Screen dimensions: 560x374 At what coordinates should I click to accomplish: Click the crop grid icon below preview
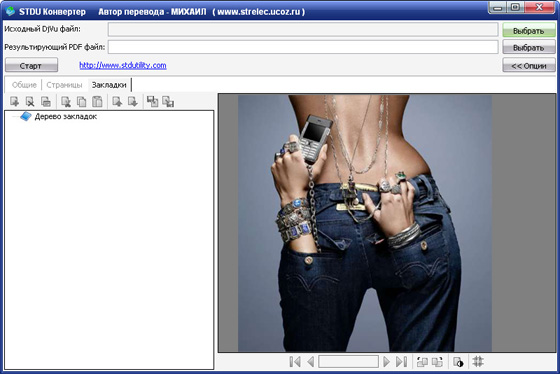click(478, 361)
